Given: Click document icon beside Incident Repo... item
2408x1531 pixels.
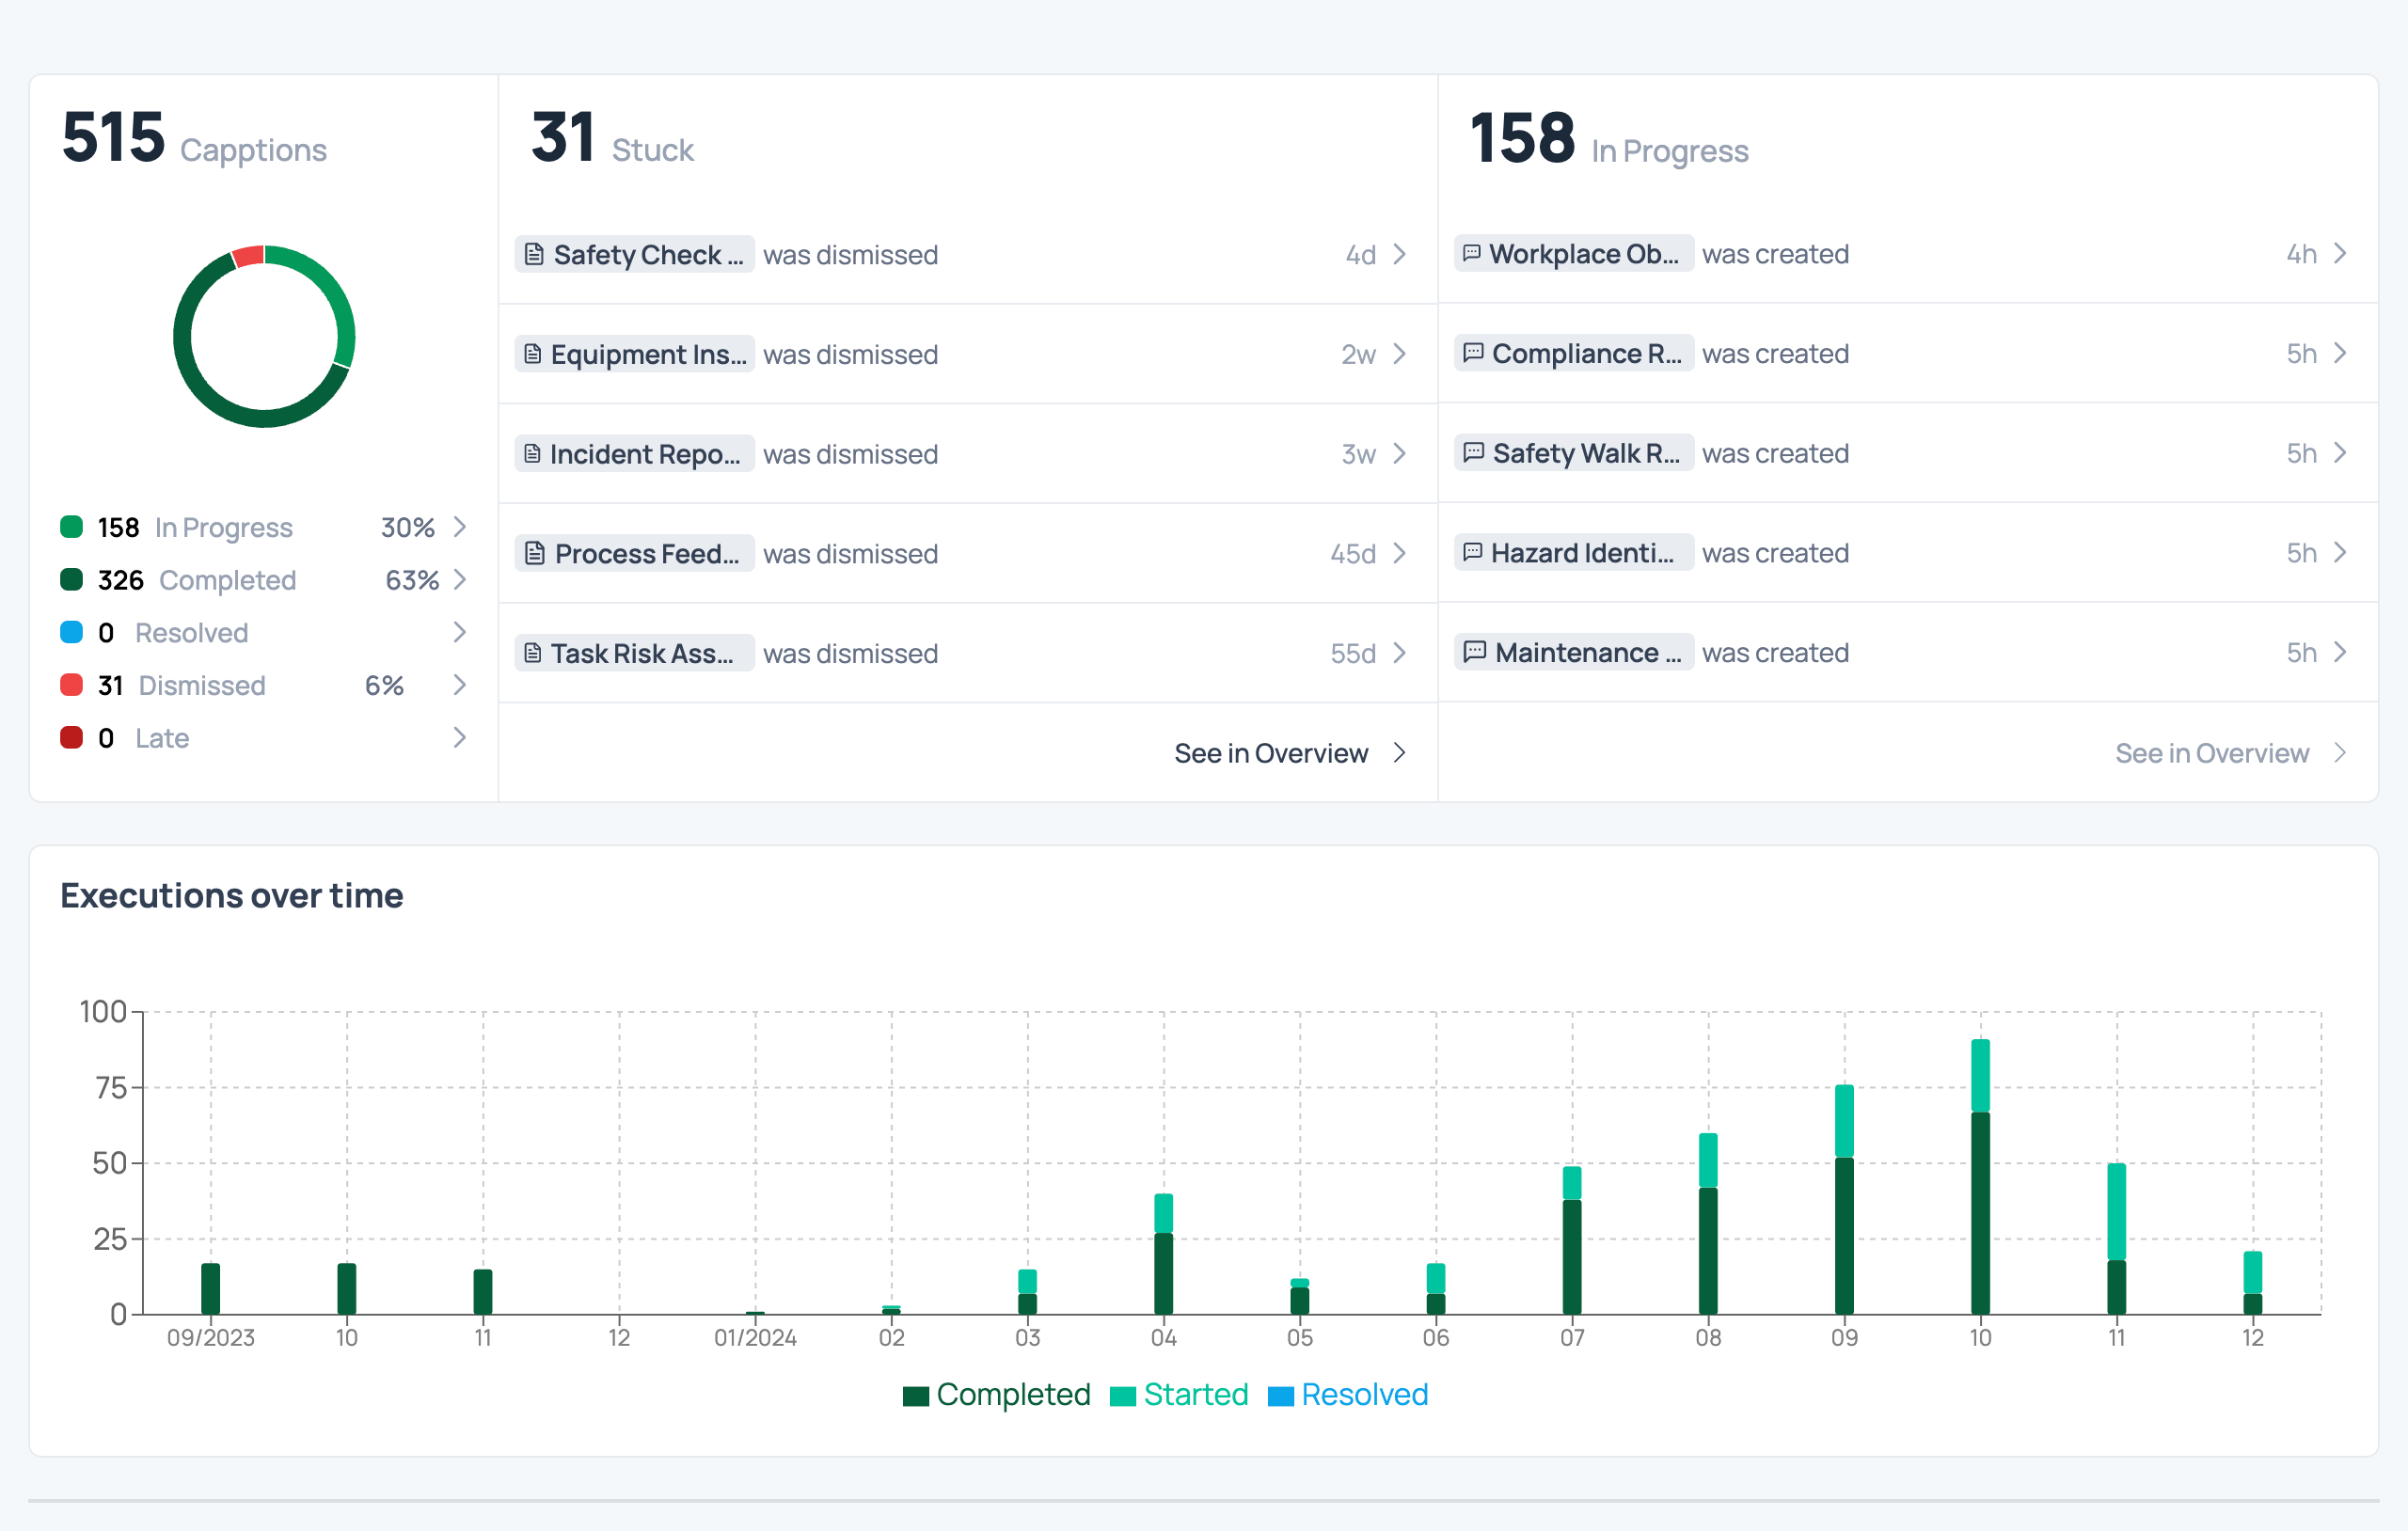Looking at the screenshot, I should click(x=532, y=454).
